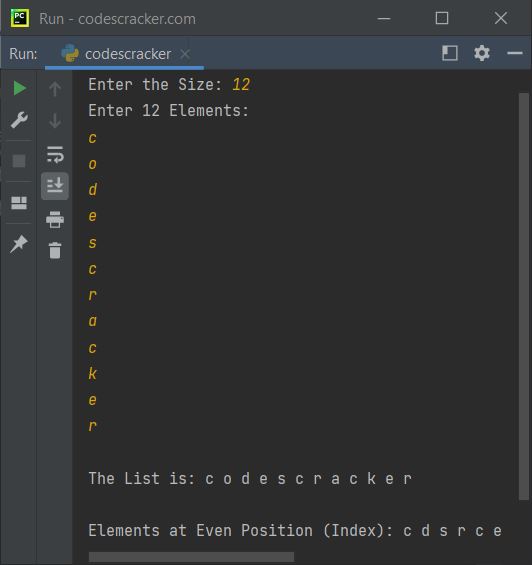This screenshot has width=532, height=565.
Task: Pin the run tab with pin icon
Action: [x=19, y=244]
